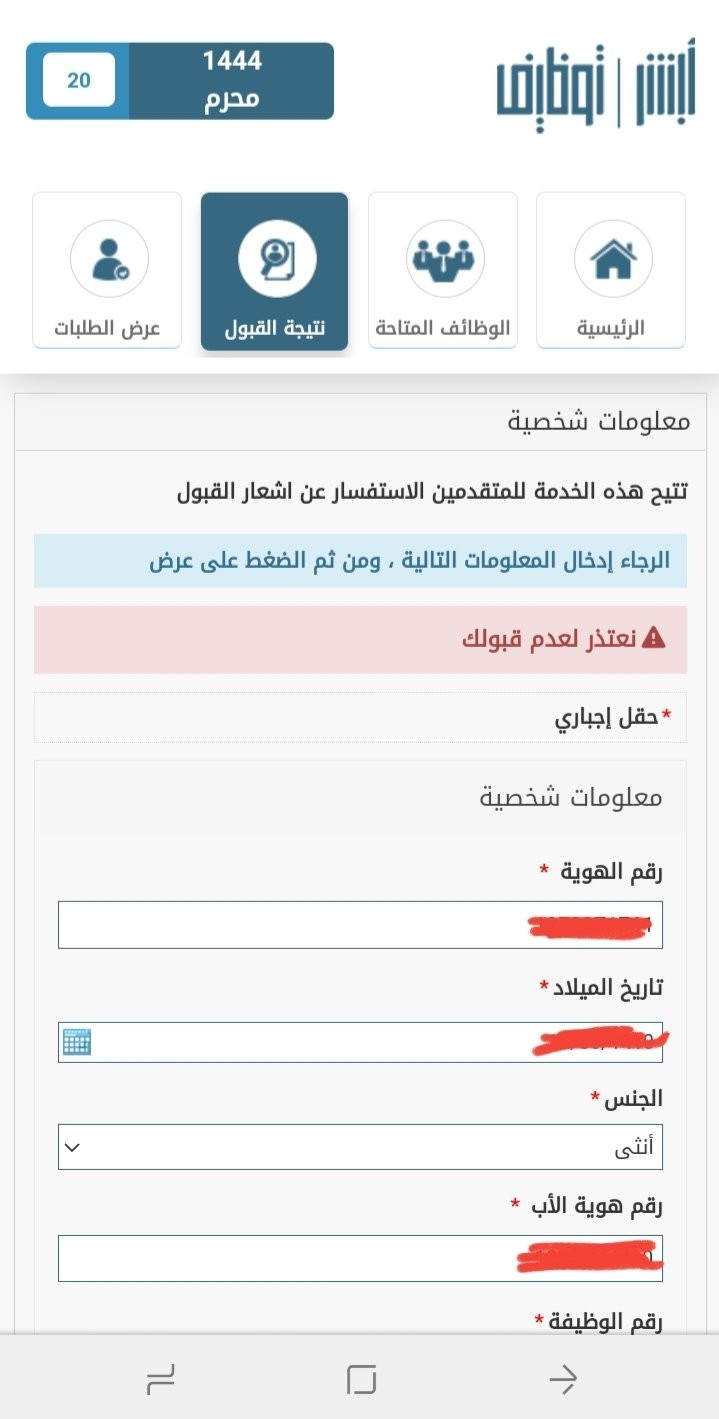Open the recent apps navigation button
The width and height of the screenshot is (719, 1419).
pos(160,1381)
